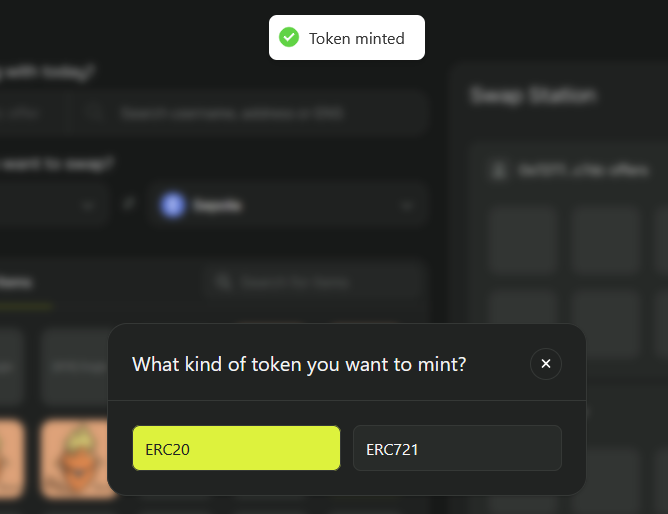
Task: Click the swap direction arrows icon
Action: pos(129,206)
